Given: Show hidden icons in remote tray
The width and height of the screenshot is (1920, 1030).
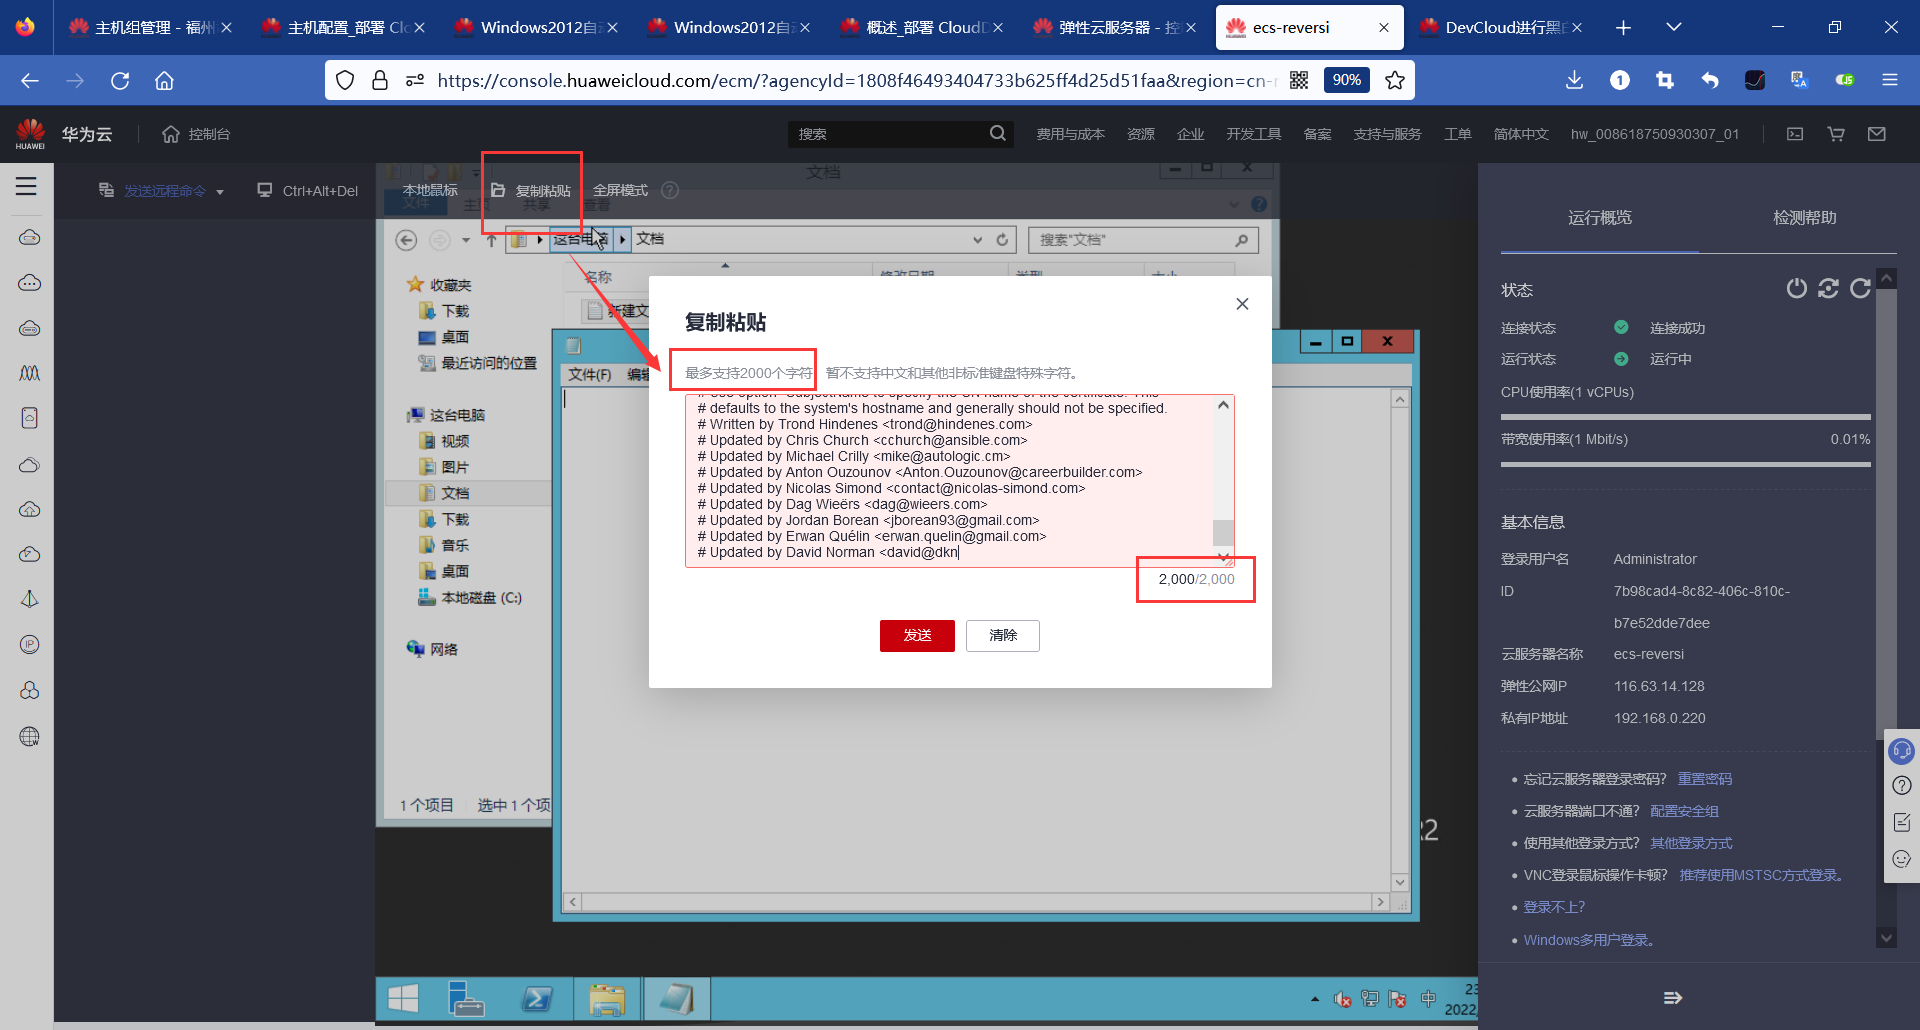Looking at the screenshot, I should point(1315,999).
